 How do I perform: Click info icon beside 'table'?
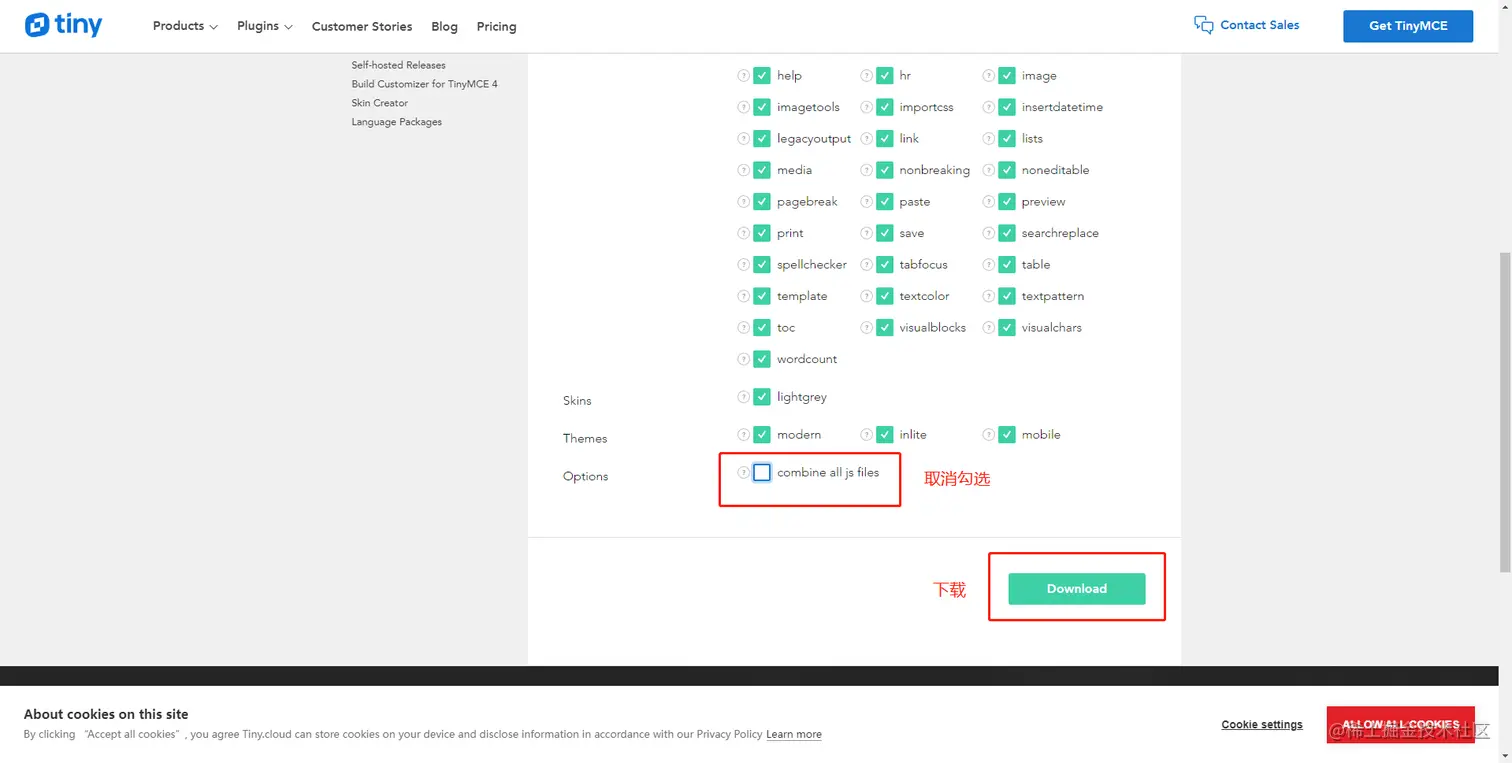click(x=988, y=264)
